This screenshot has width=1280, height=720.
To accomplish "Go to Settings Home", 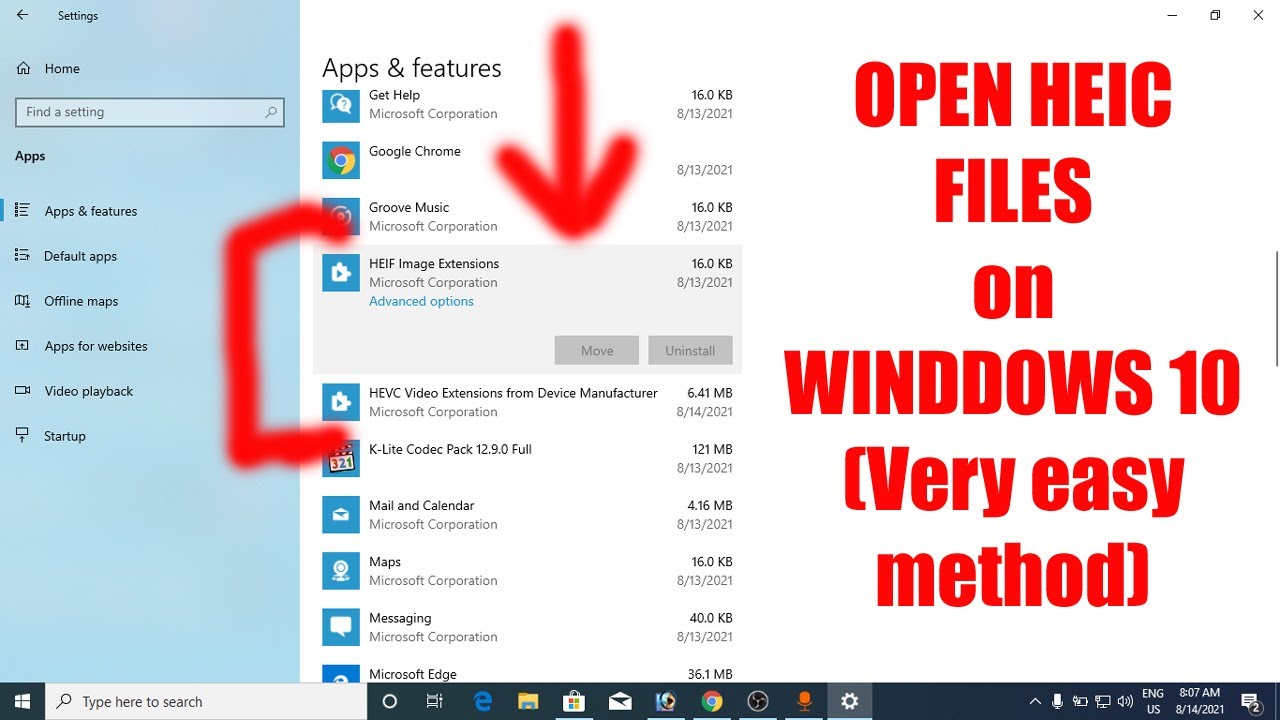I will pos(48,68).
